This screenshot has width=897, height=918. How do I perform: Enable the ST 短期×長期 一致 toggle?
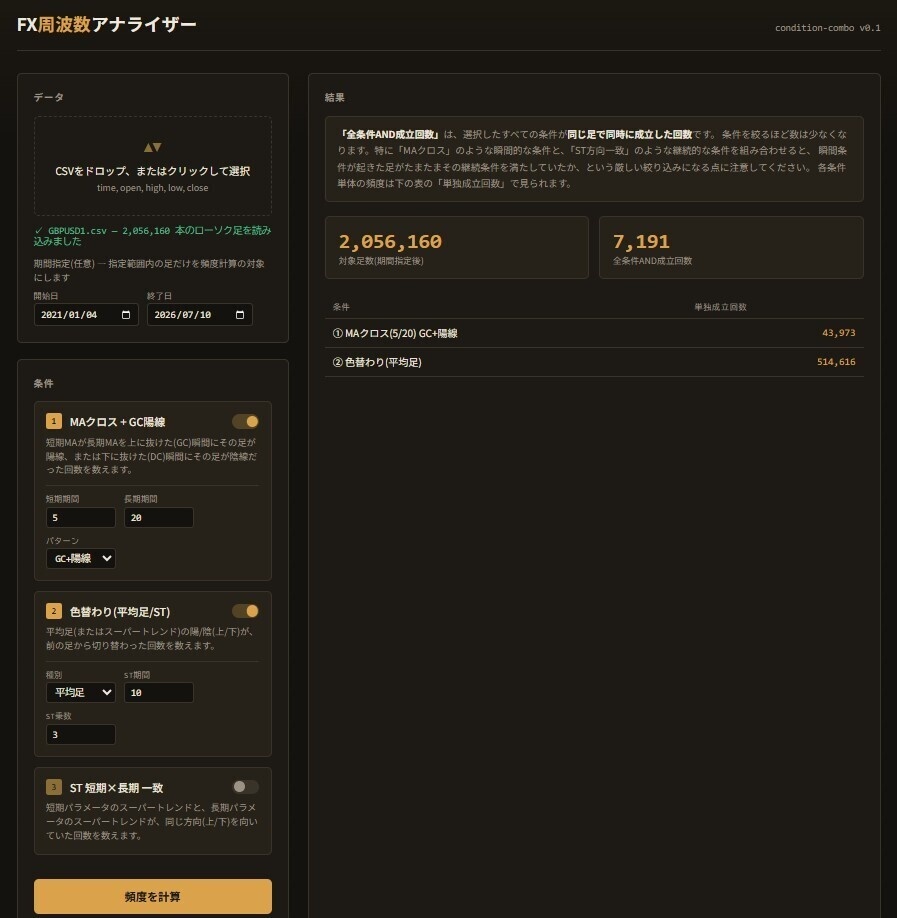coord(245,787)
